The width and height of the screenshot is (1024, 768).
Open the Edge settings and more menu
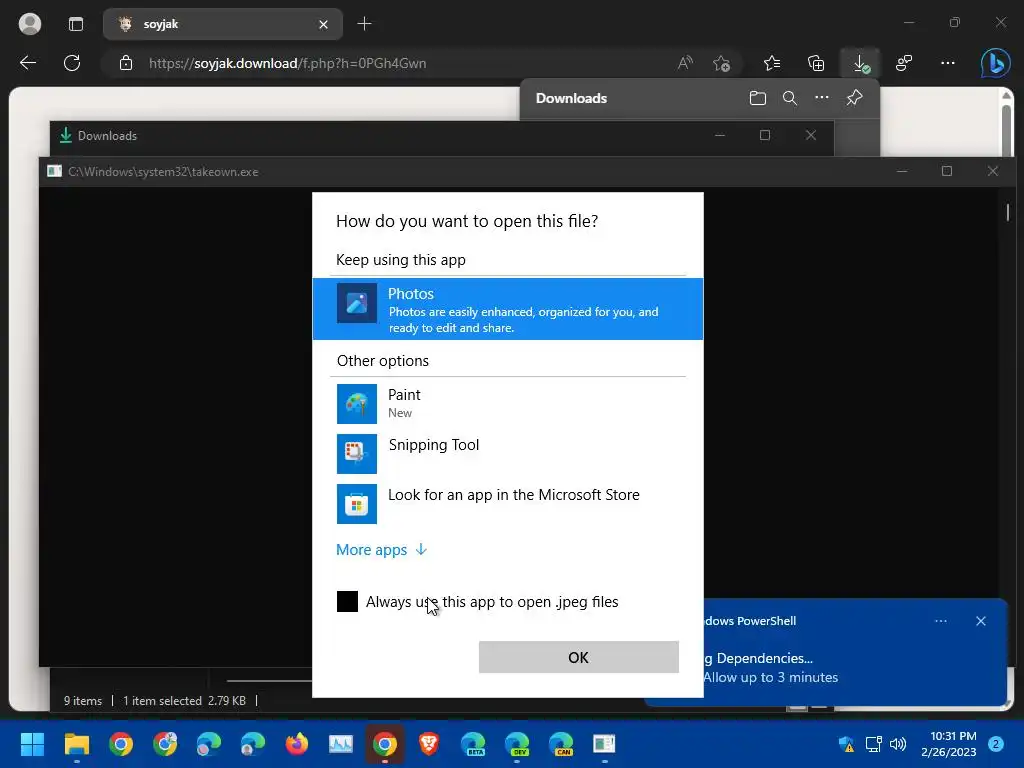[948, 63]
